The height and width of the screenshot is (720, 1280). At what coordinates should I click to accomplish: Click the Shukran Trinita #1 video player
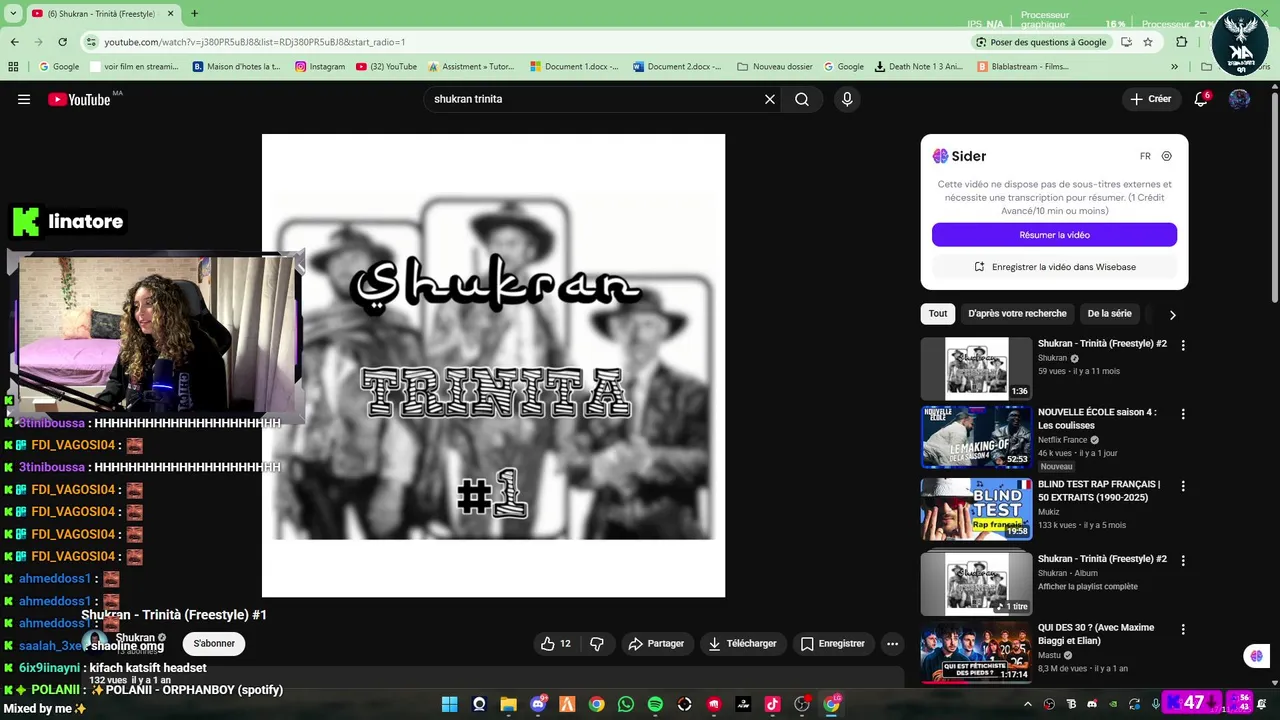point(493,366)
